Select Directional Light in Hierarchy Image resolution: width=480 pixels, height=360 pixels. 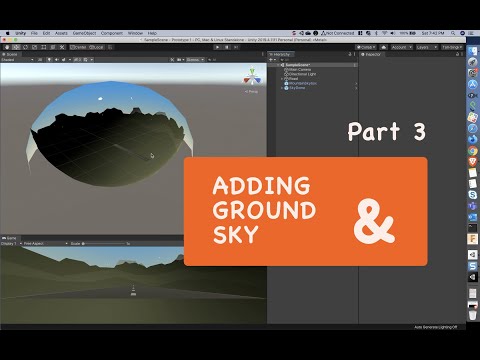pyautogui.click(x=300, y=74)
